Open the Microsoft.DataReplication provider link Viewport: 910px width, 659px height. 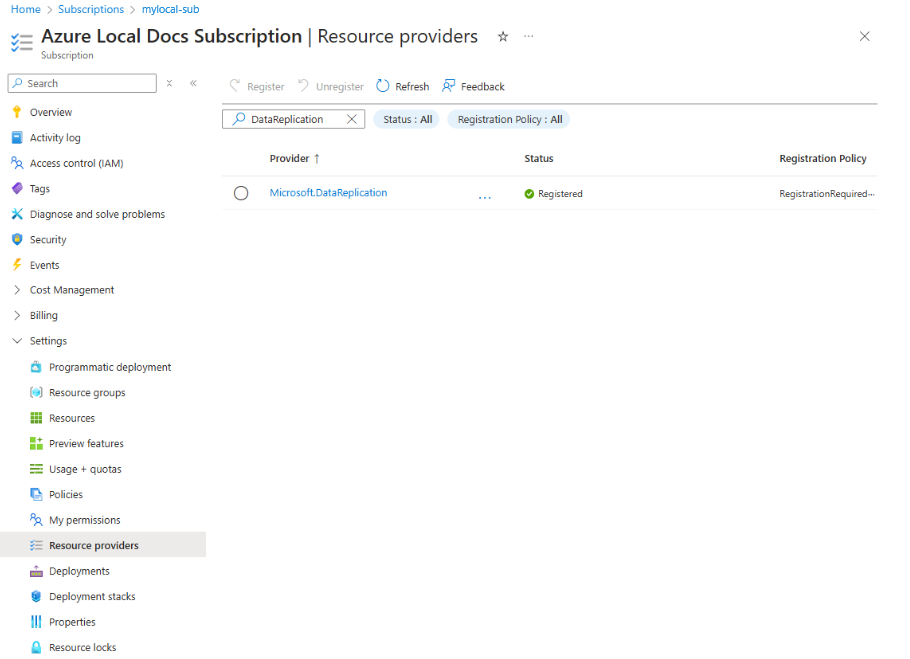point(328,193)
